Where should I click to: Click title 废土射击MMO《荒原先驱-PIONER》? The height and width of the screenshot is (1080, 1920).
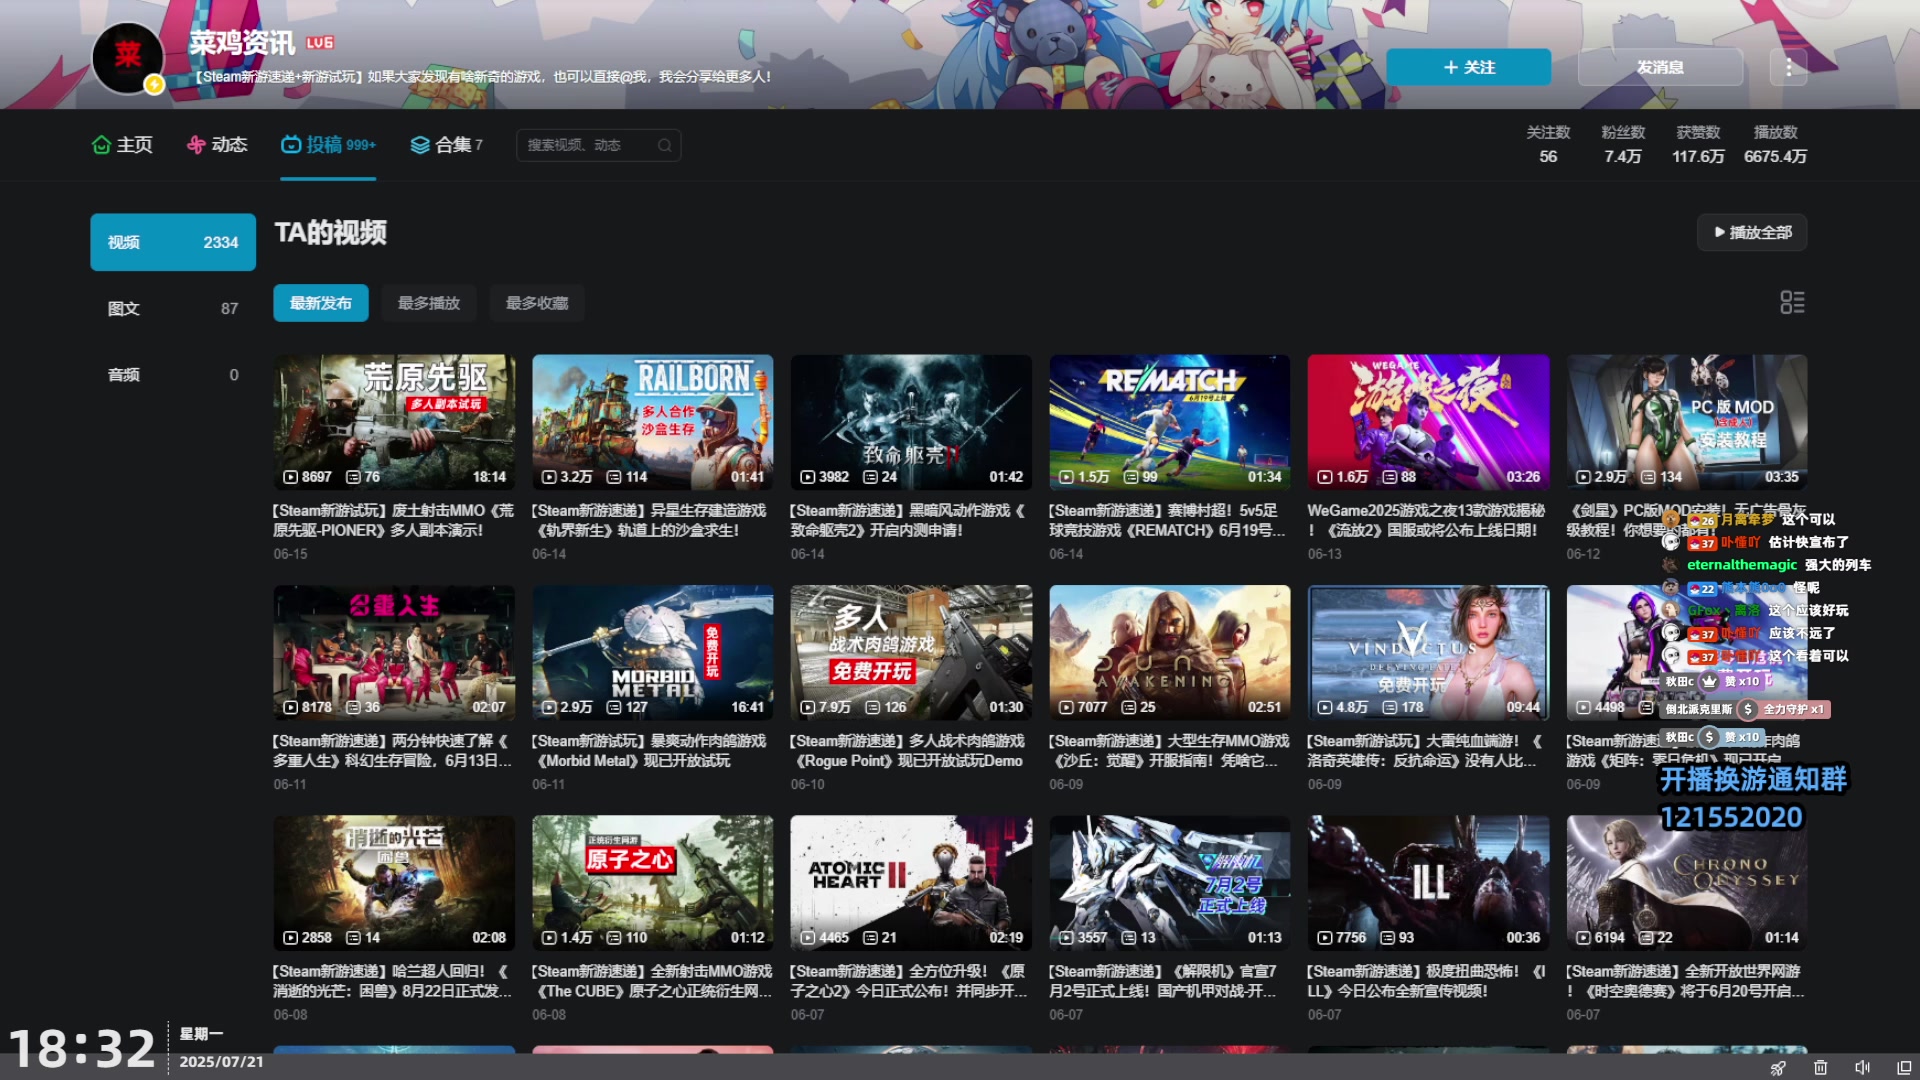tap(394, 520)
